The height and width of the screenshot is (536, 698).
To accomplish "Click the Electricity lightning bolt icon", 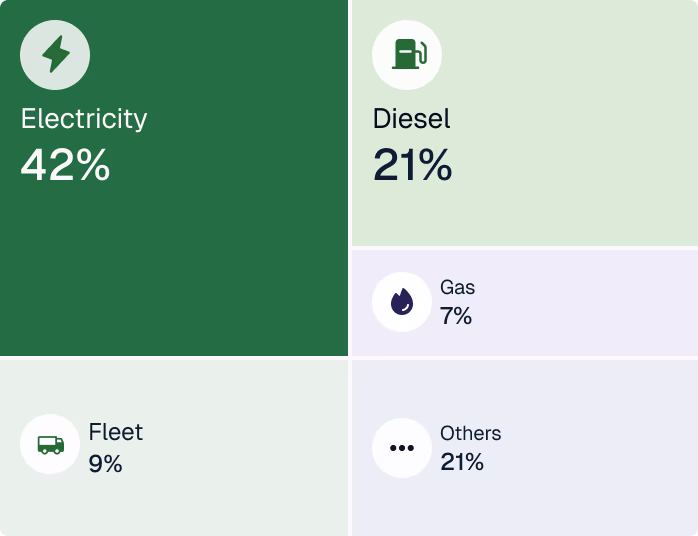I will click(x=55, y=54).
